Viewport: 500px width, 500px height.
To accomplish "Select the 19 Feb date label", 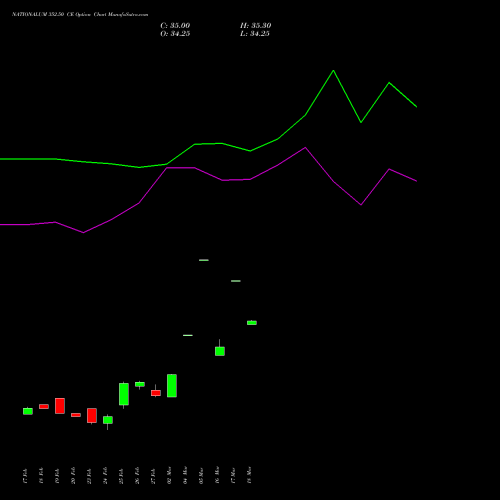I will (x=57, y=476).
